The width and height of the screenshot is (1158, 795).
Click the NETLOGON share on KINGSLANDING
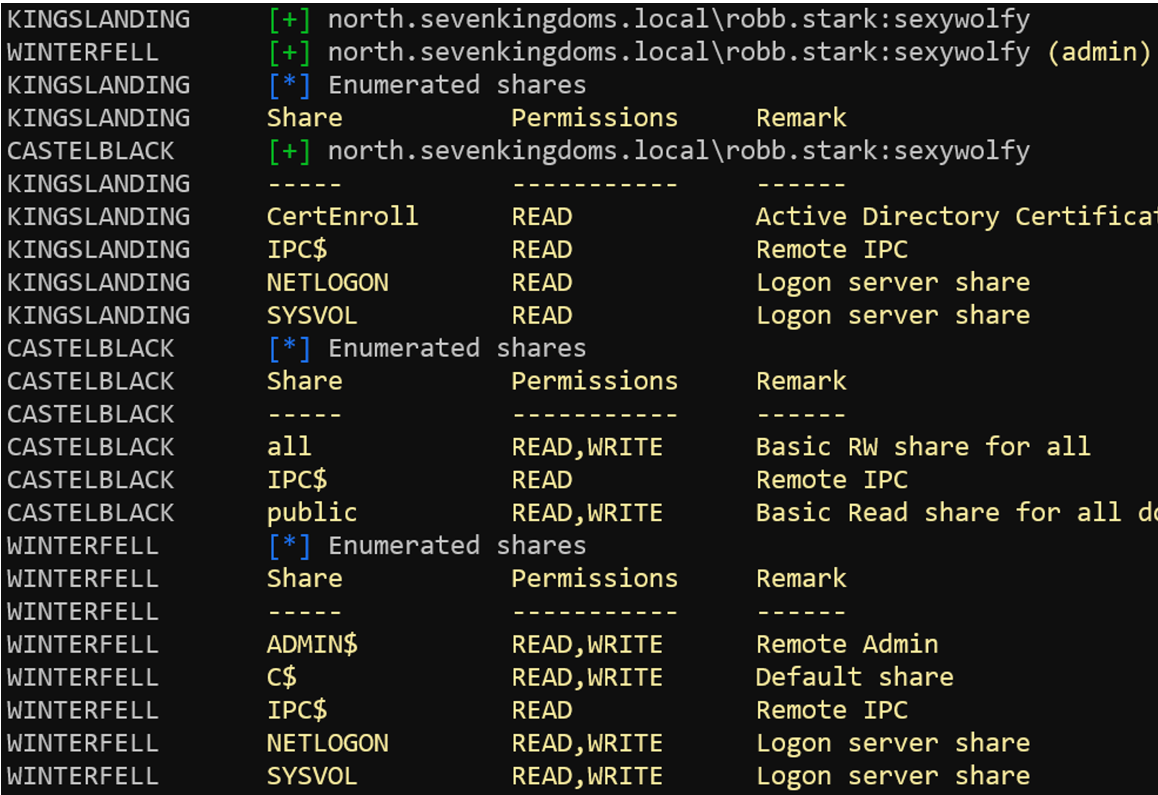click(x=328, y=282)
